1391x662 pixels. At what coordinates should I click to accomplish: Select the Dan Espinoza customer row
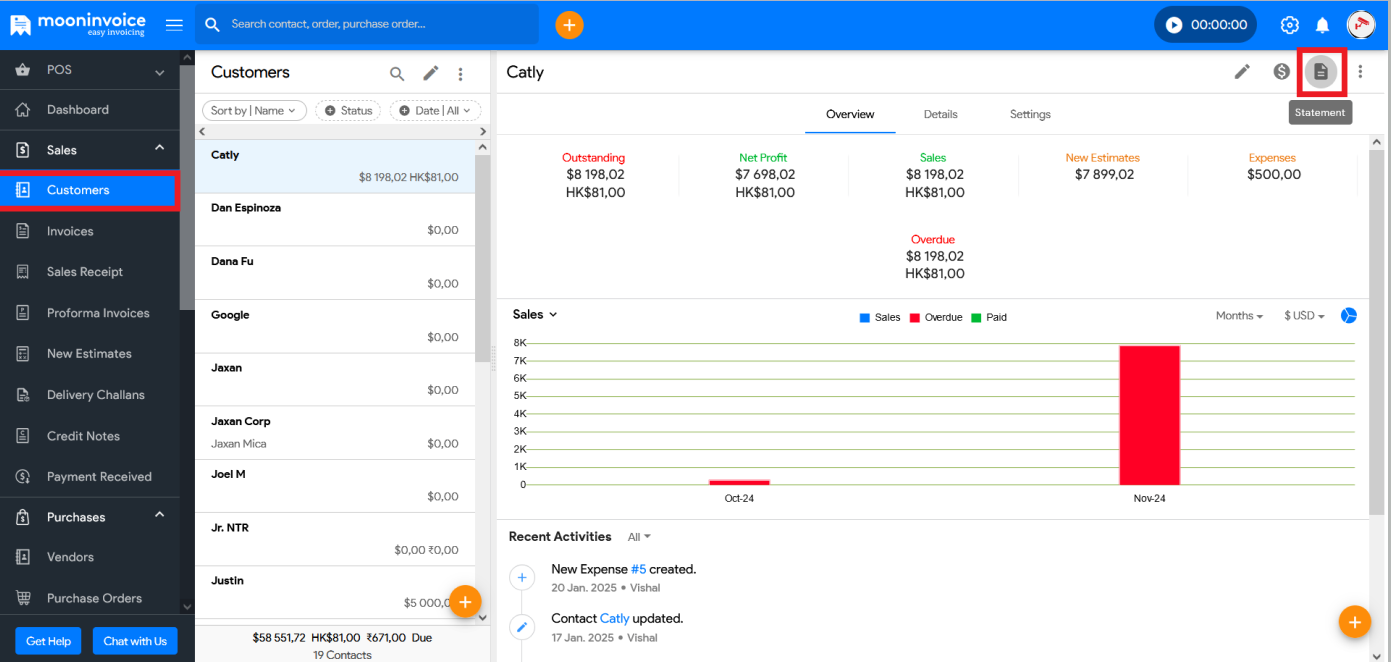point(335,220)
